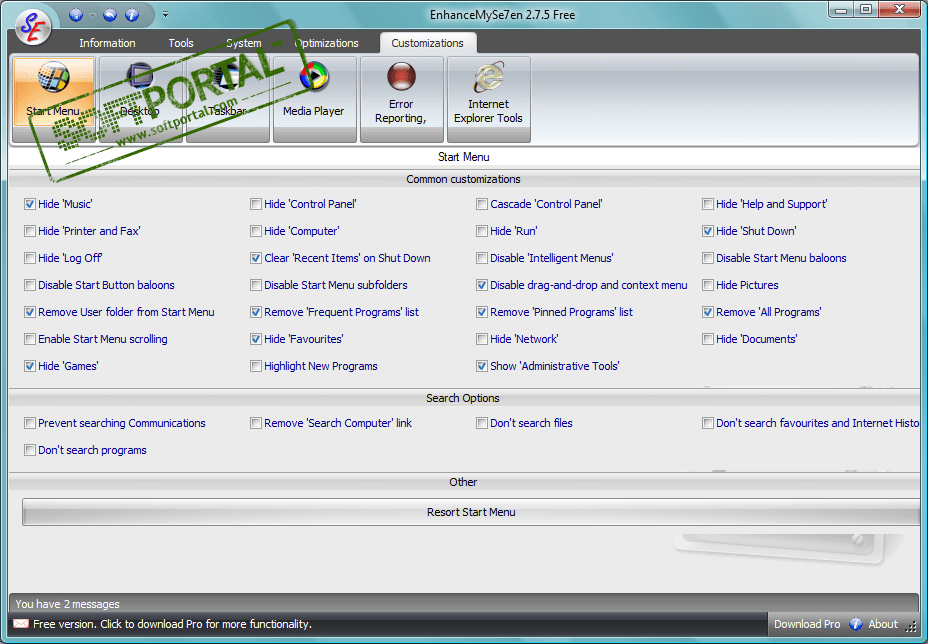Check Don't search favourites and Internet History
The height and width of the screenshot is (644, 928).
coord(708,423)
